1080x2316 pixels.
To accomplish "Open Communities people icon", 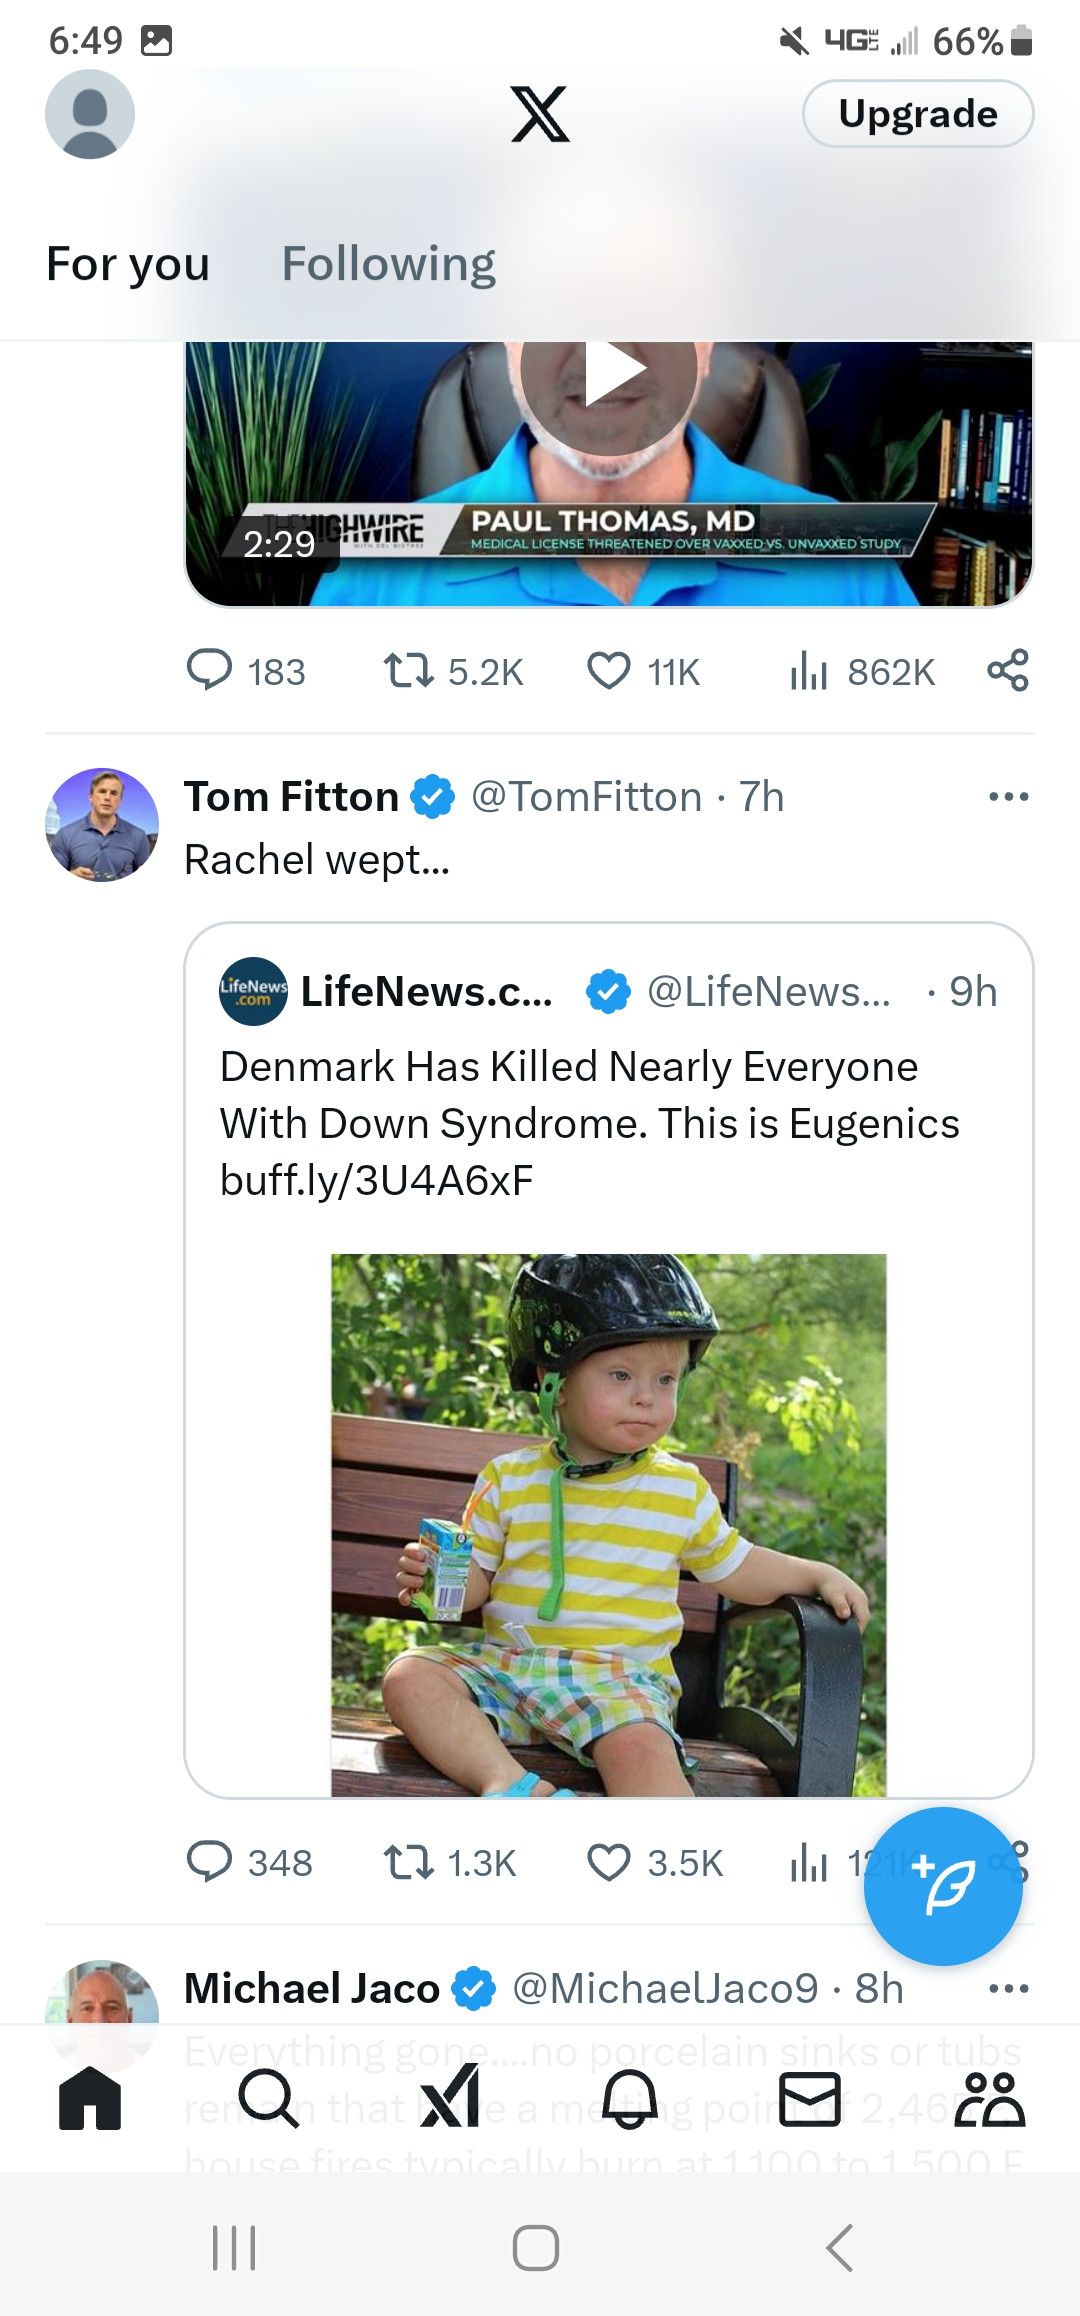I will [989, 2097].
